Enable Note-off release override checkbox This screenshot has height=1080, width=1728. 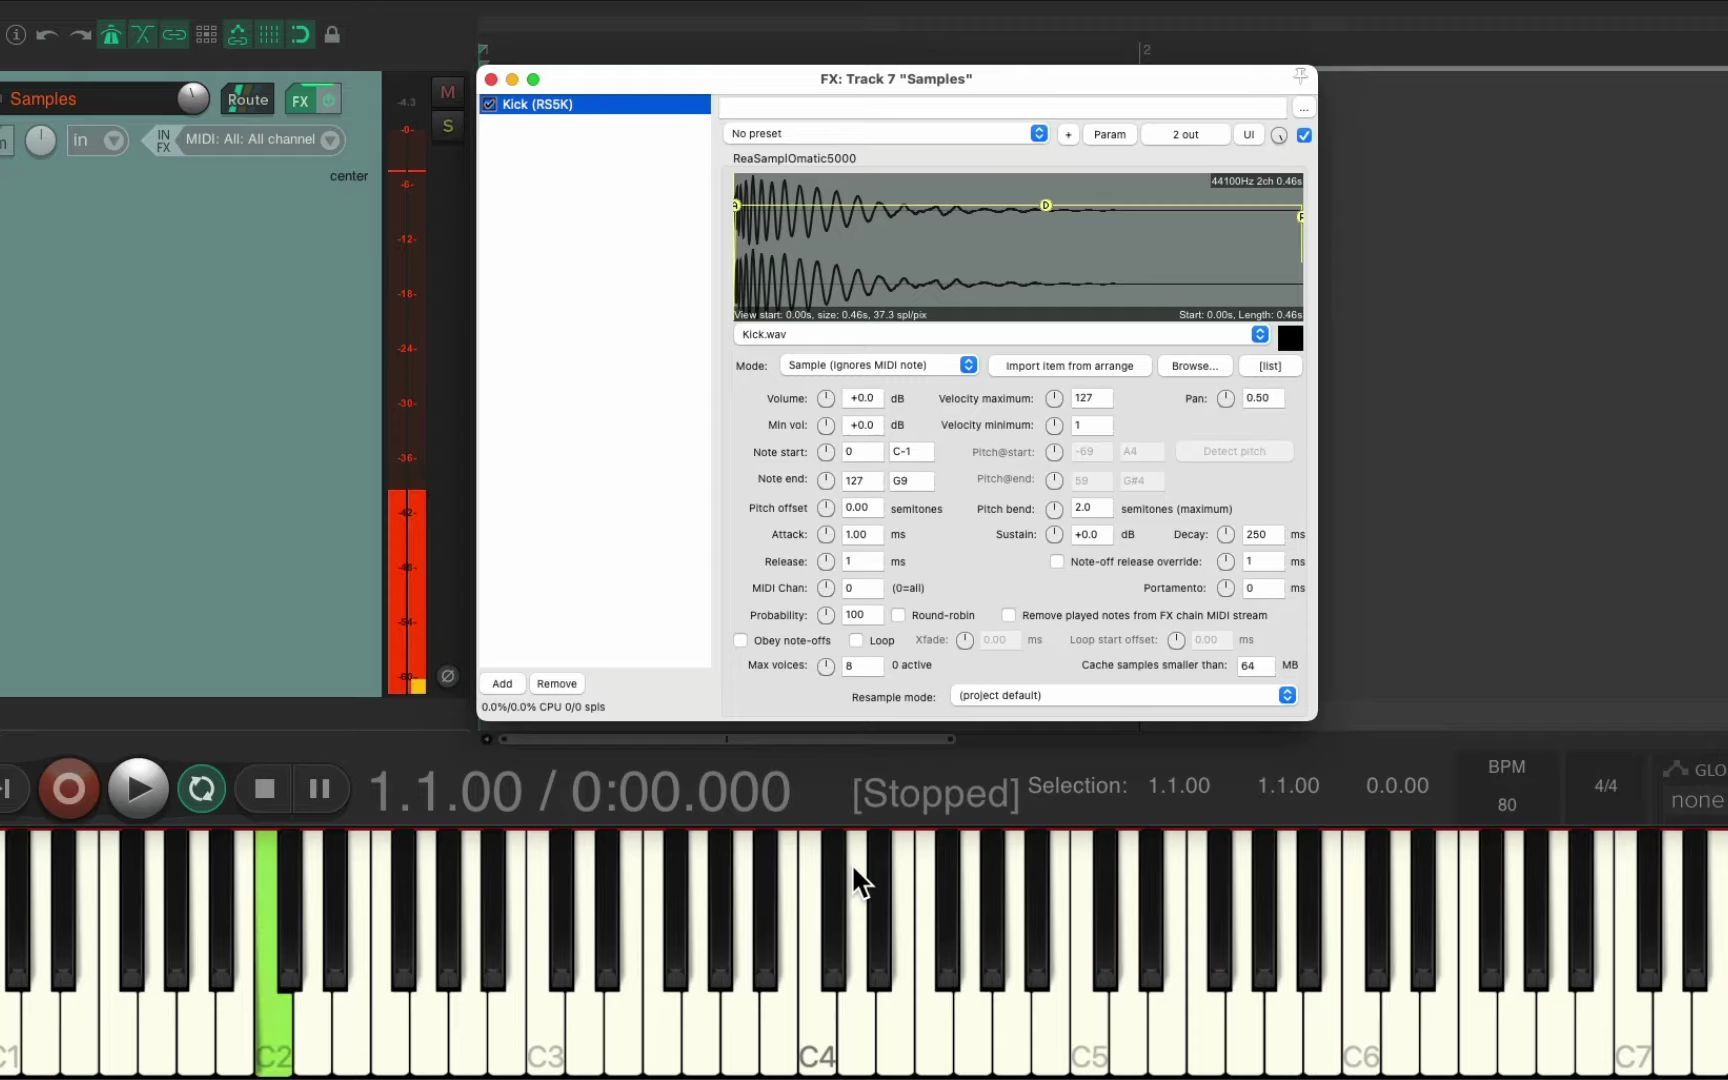(1057, 561)
